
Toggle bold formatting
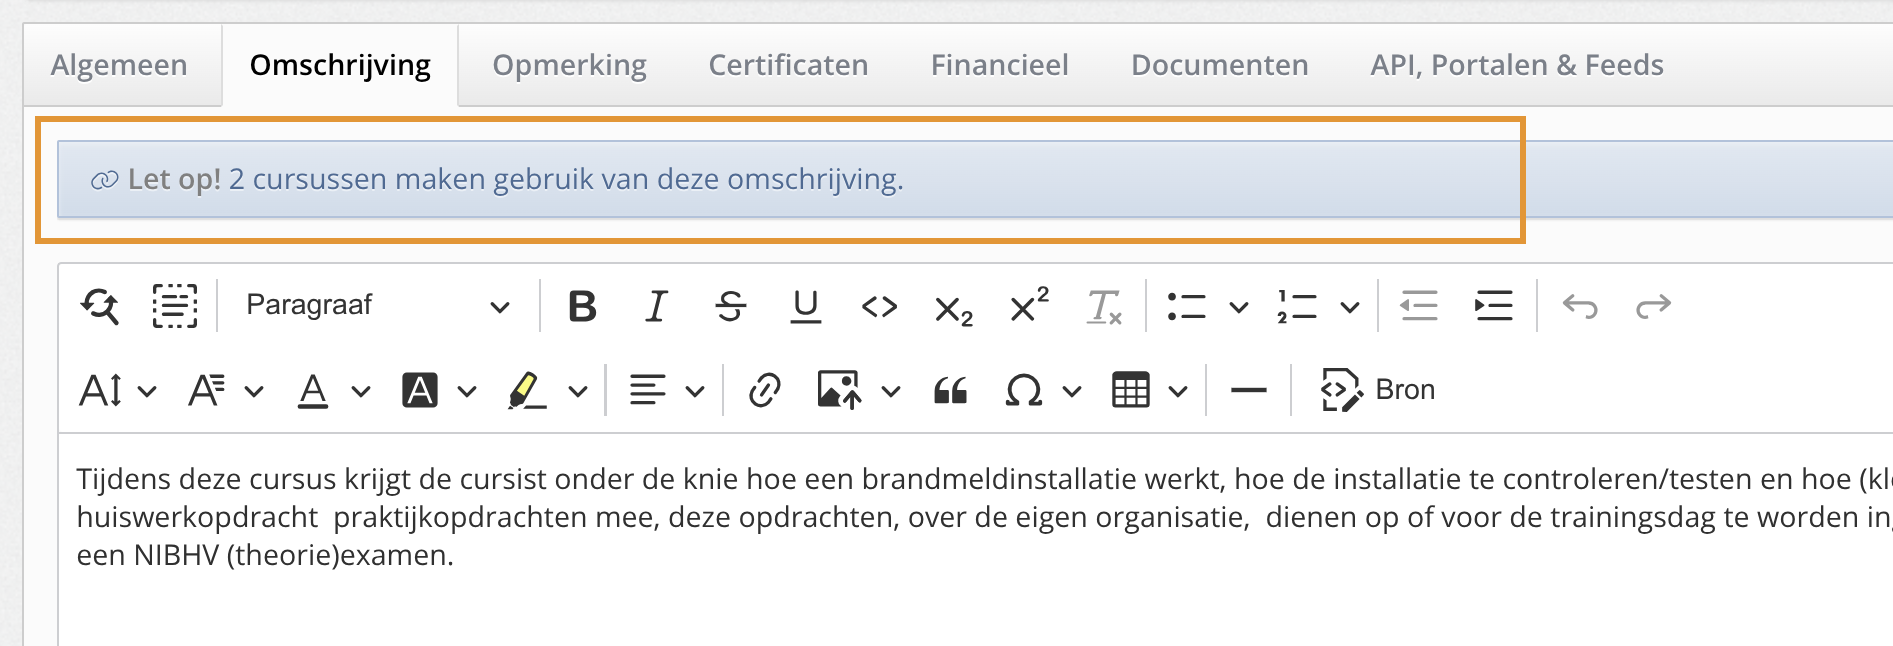pyautogui.click(x=582, y=306)
